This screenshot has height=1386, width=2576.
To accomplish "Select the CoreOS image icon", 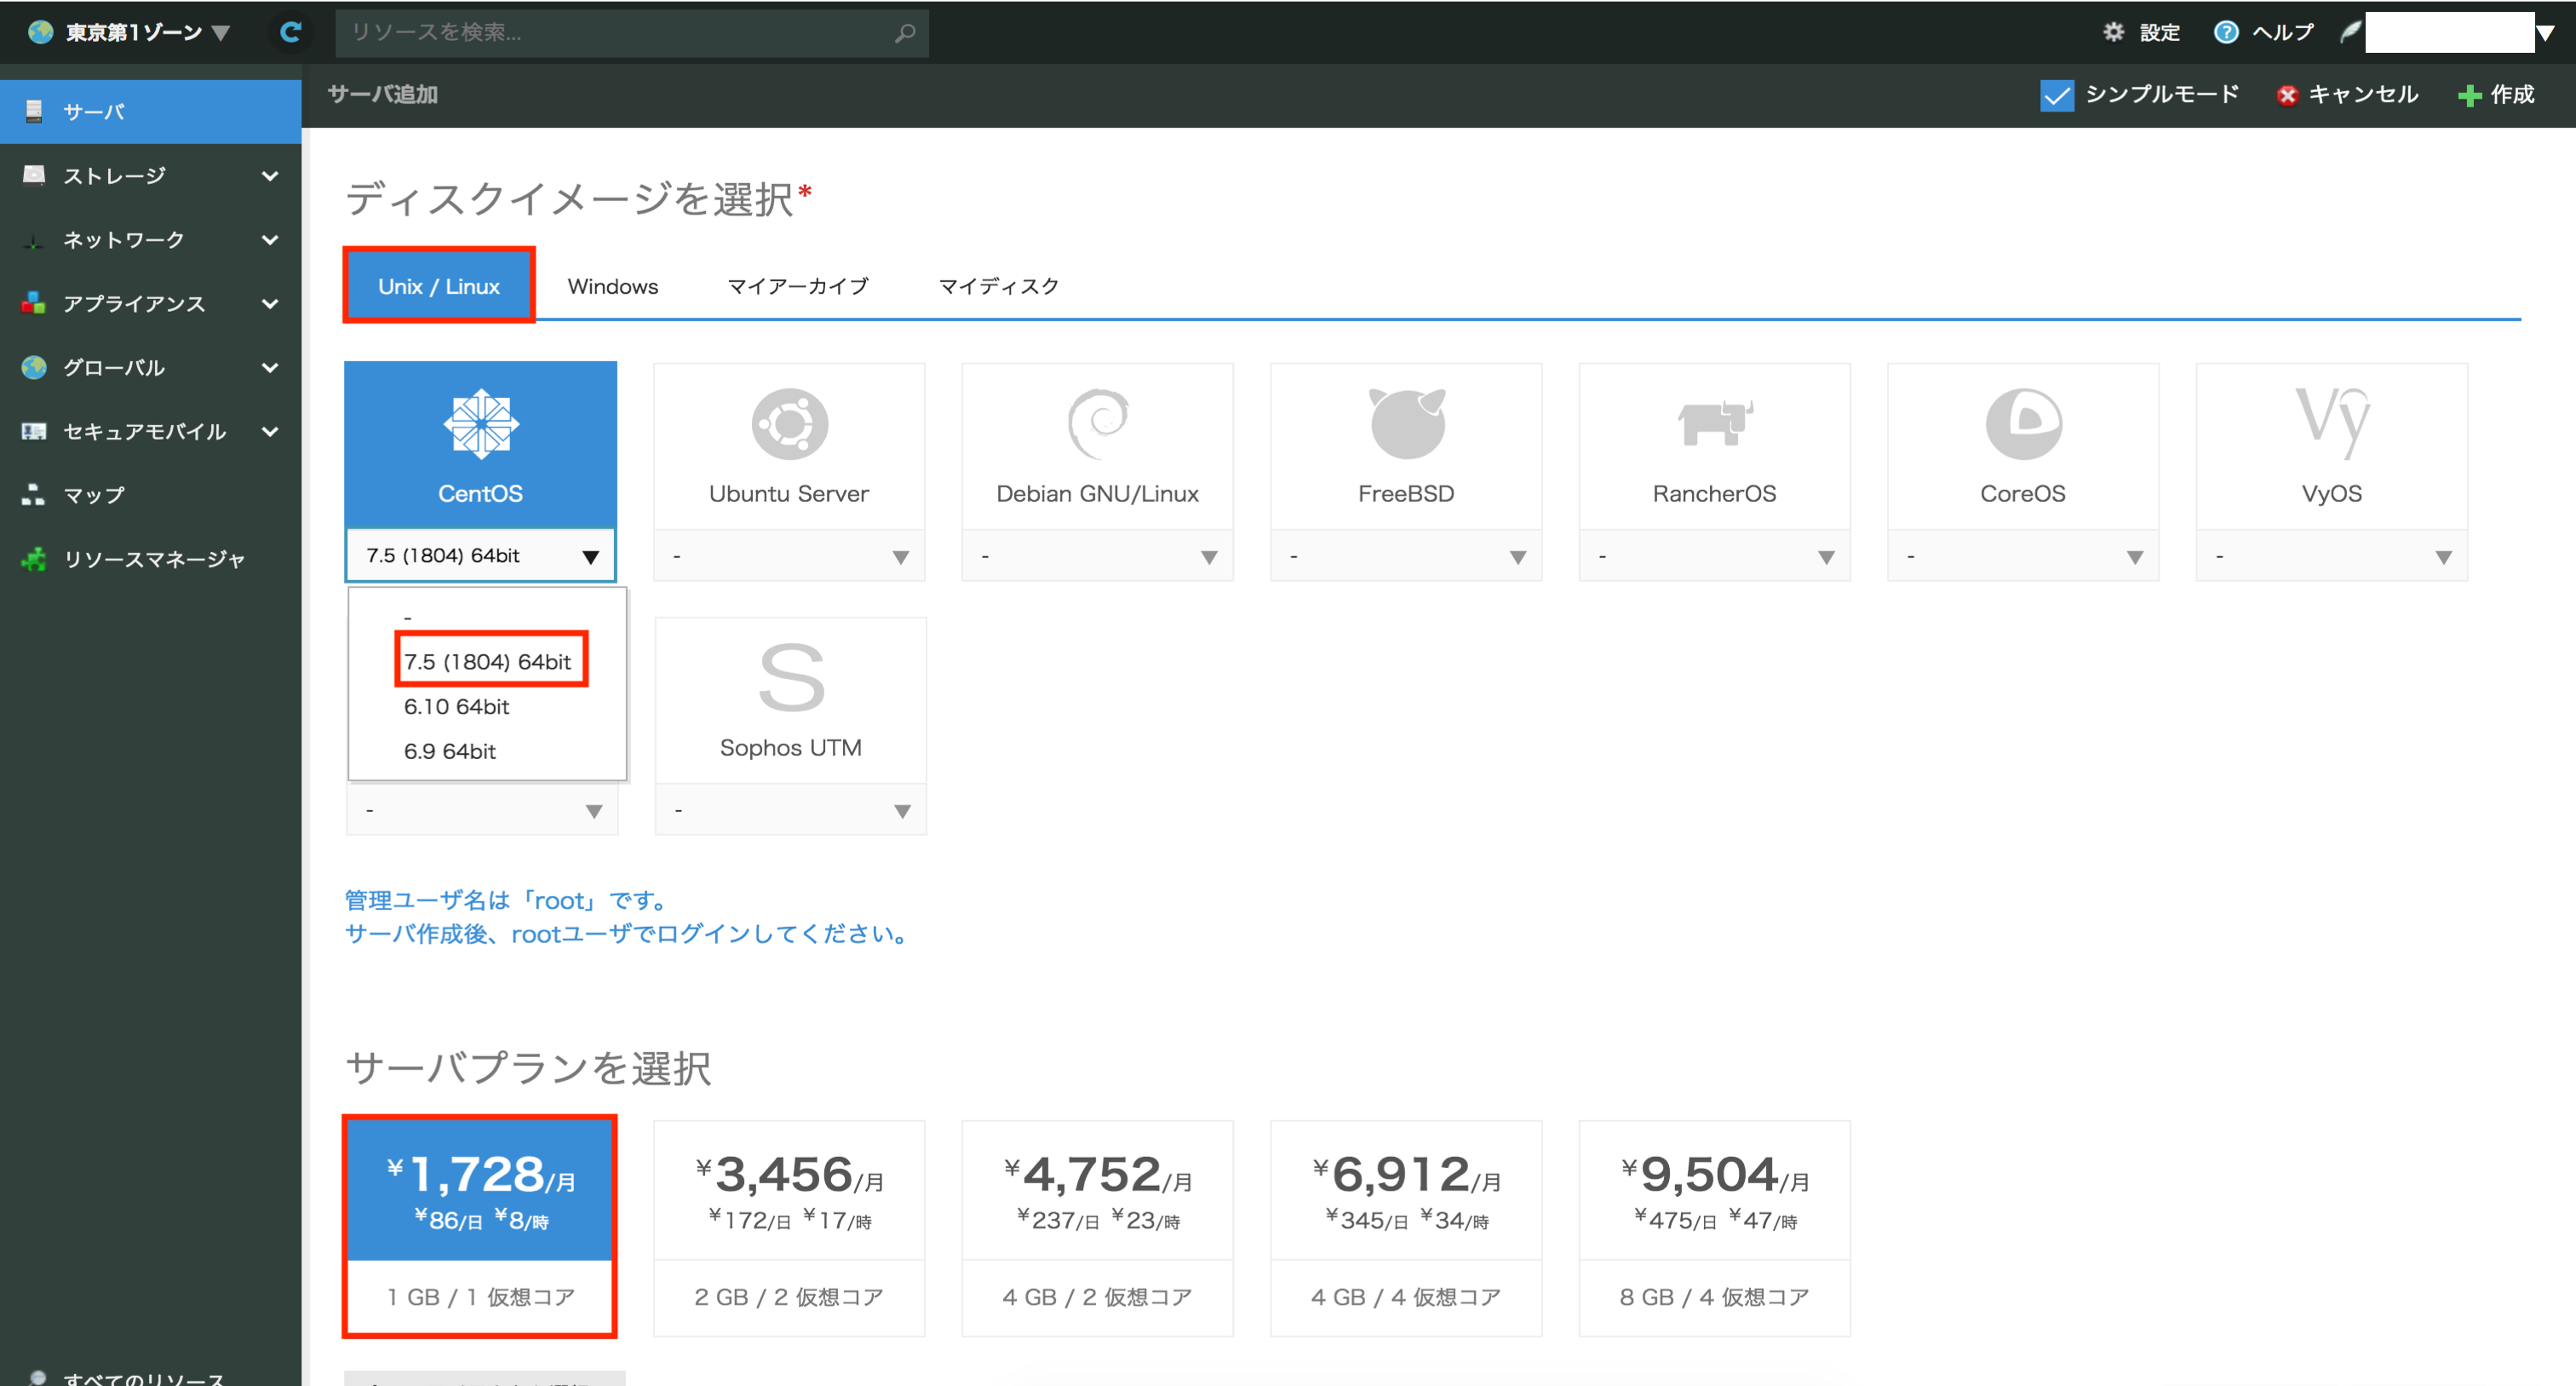I will 2022,425.
